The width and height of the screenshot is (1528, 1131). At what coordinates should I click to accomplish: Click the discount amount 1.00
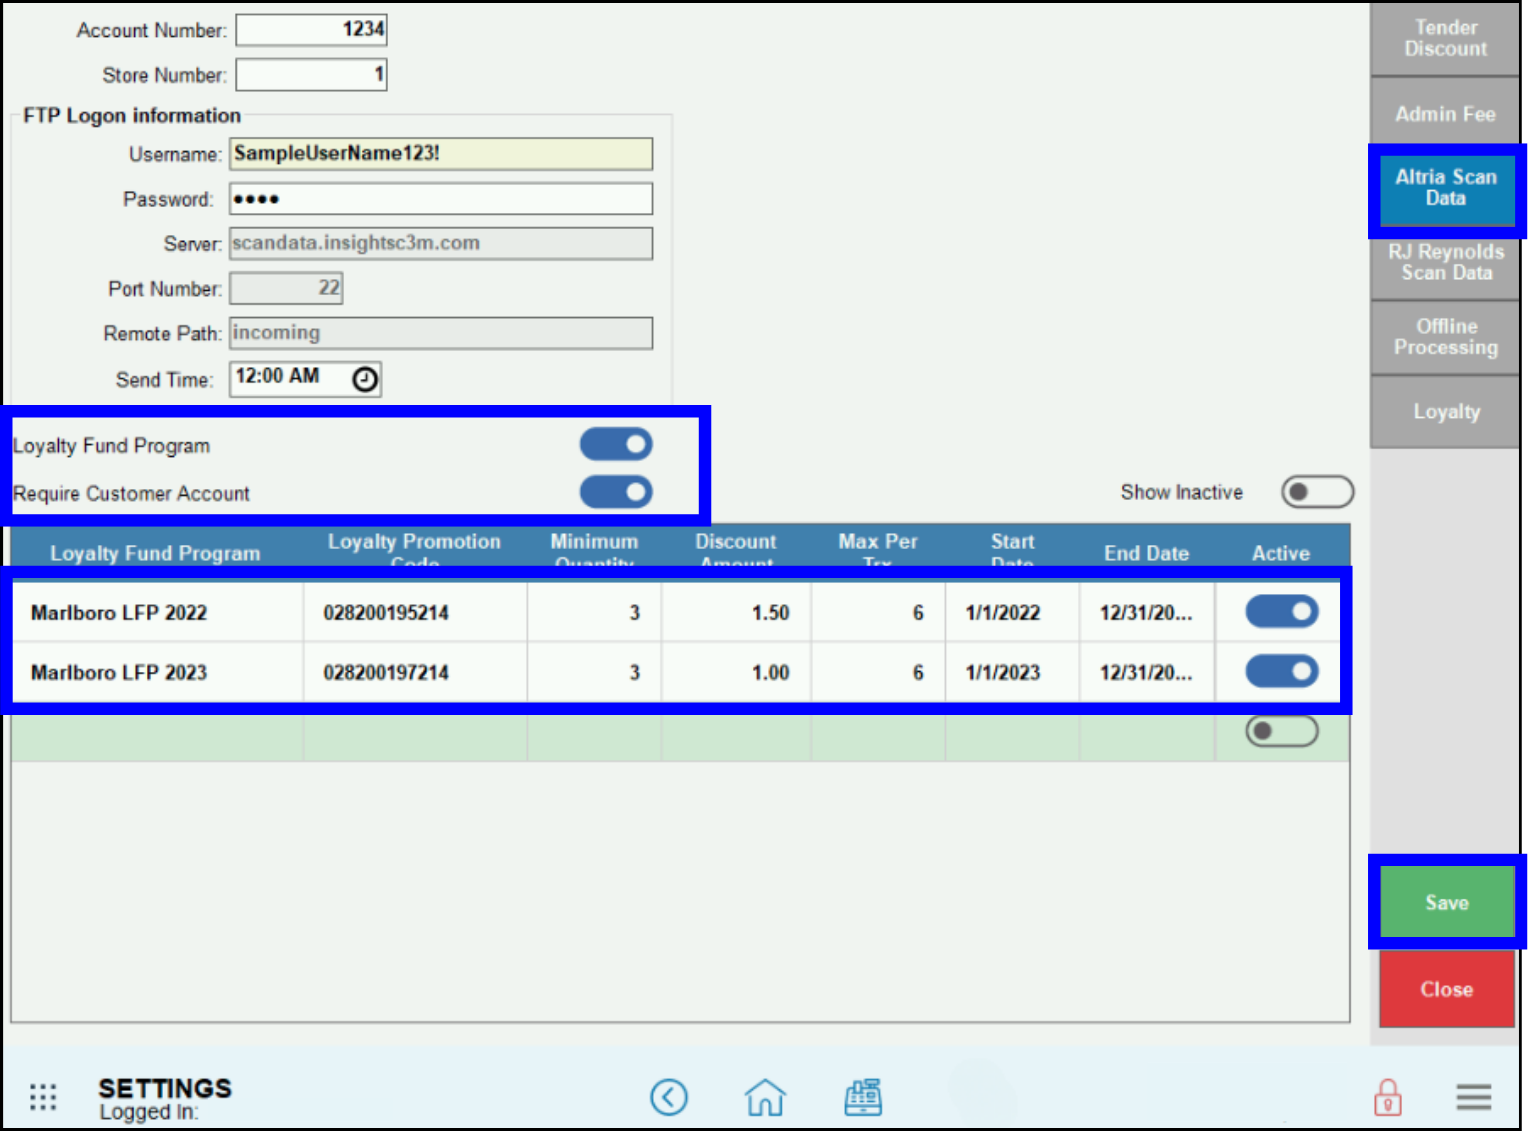pyautogui.click(x=770, y=673)
